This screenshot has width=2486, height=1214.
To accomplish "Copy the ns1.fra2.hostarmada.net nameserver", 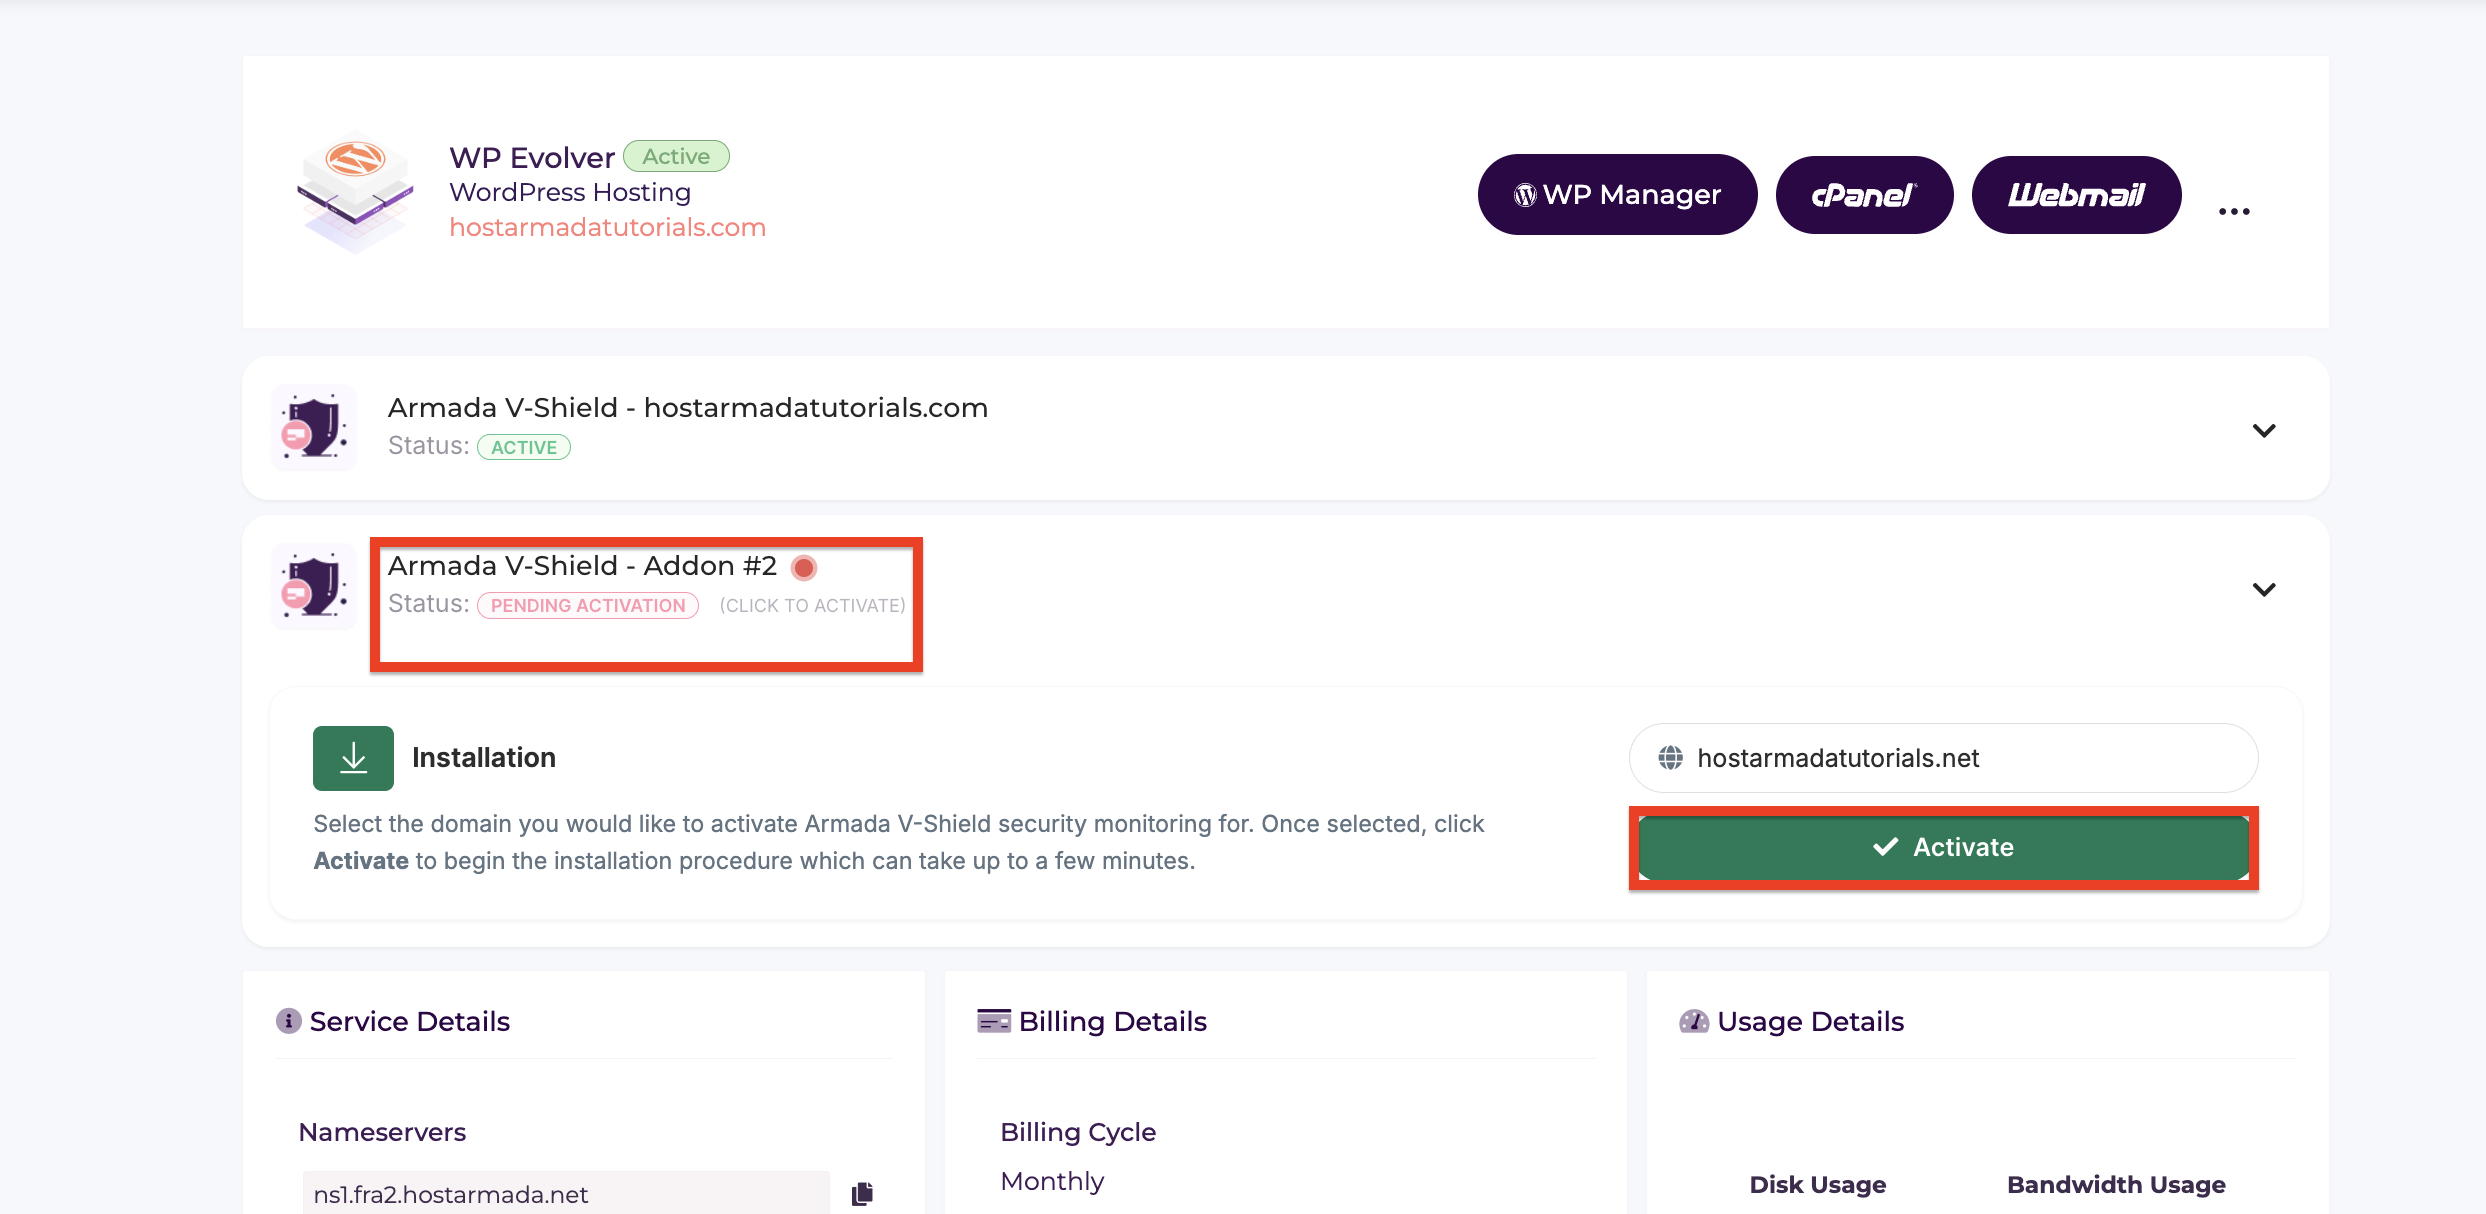I will point(862,1194).
